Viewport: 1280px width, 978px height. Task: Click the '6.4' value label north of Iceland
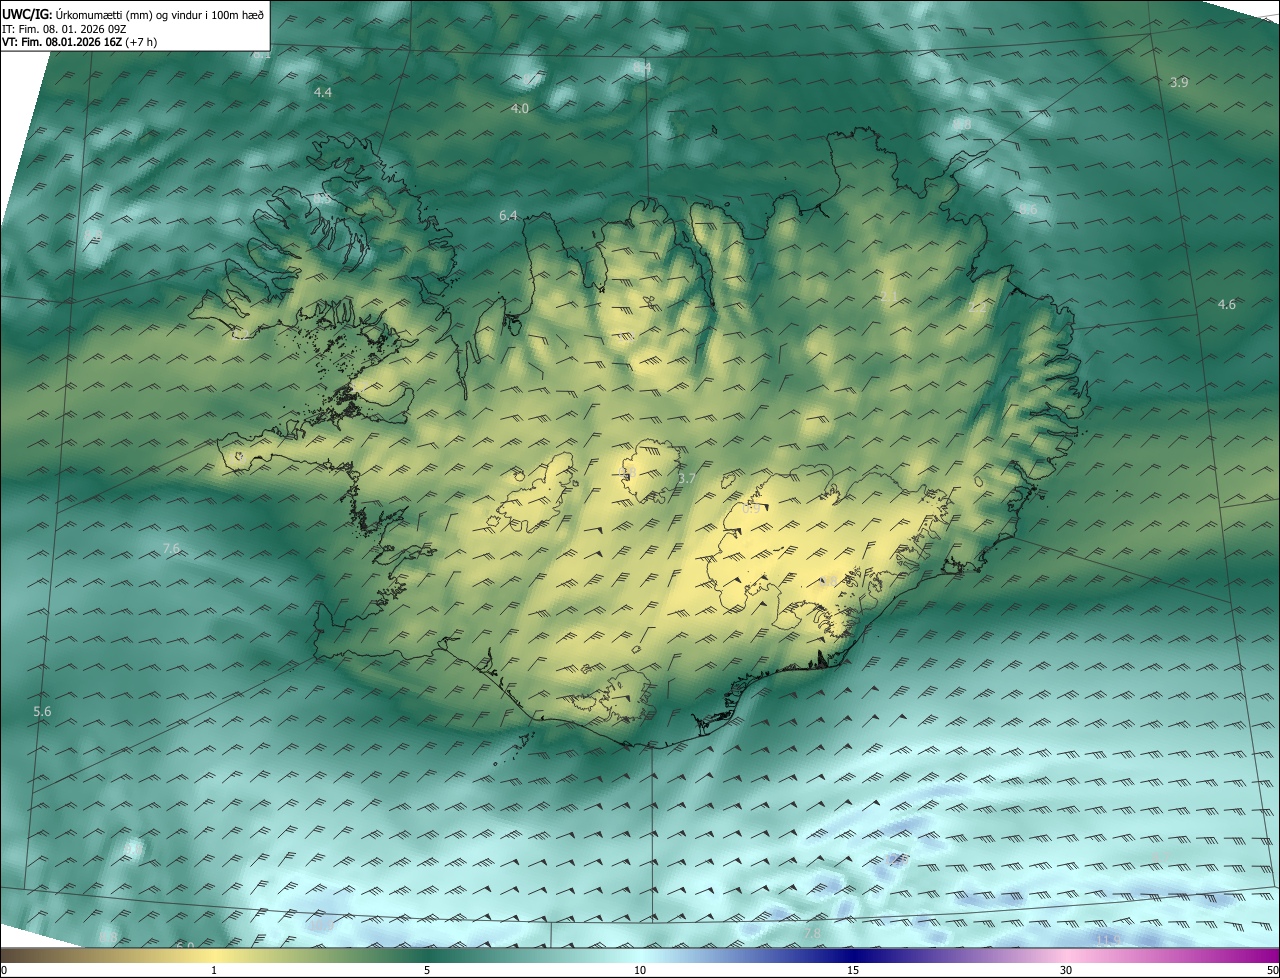pyautogui.click(x=508, y=216)
